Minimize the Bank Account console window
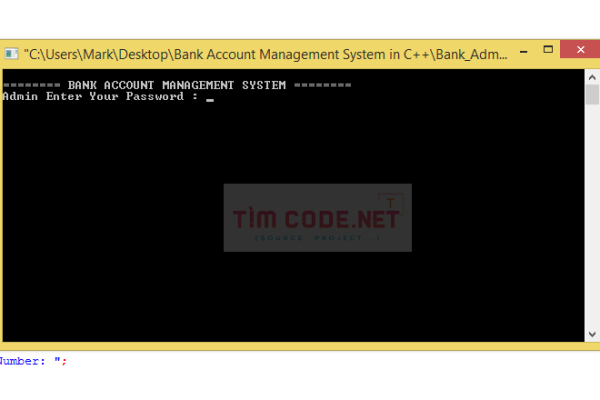Viewport: 600px width, 400px height. [523, 52]
